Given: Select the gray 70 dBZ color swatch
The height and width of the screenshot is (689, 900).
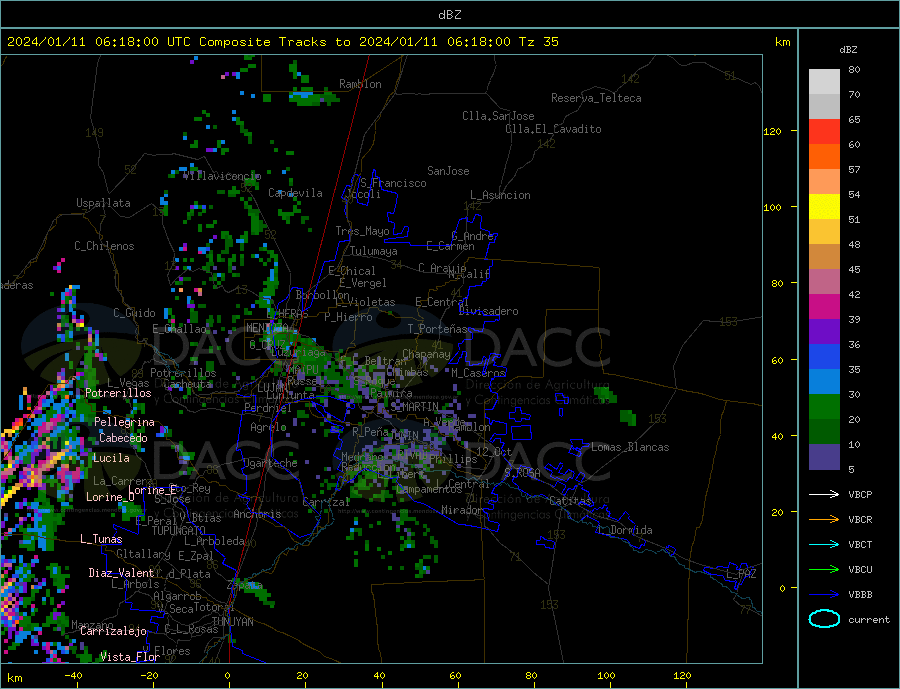Looking at the screenshot, I should pos(824,106).
